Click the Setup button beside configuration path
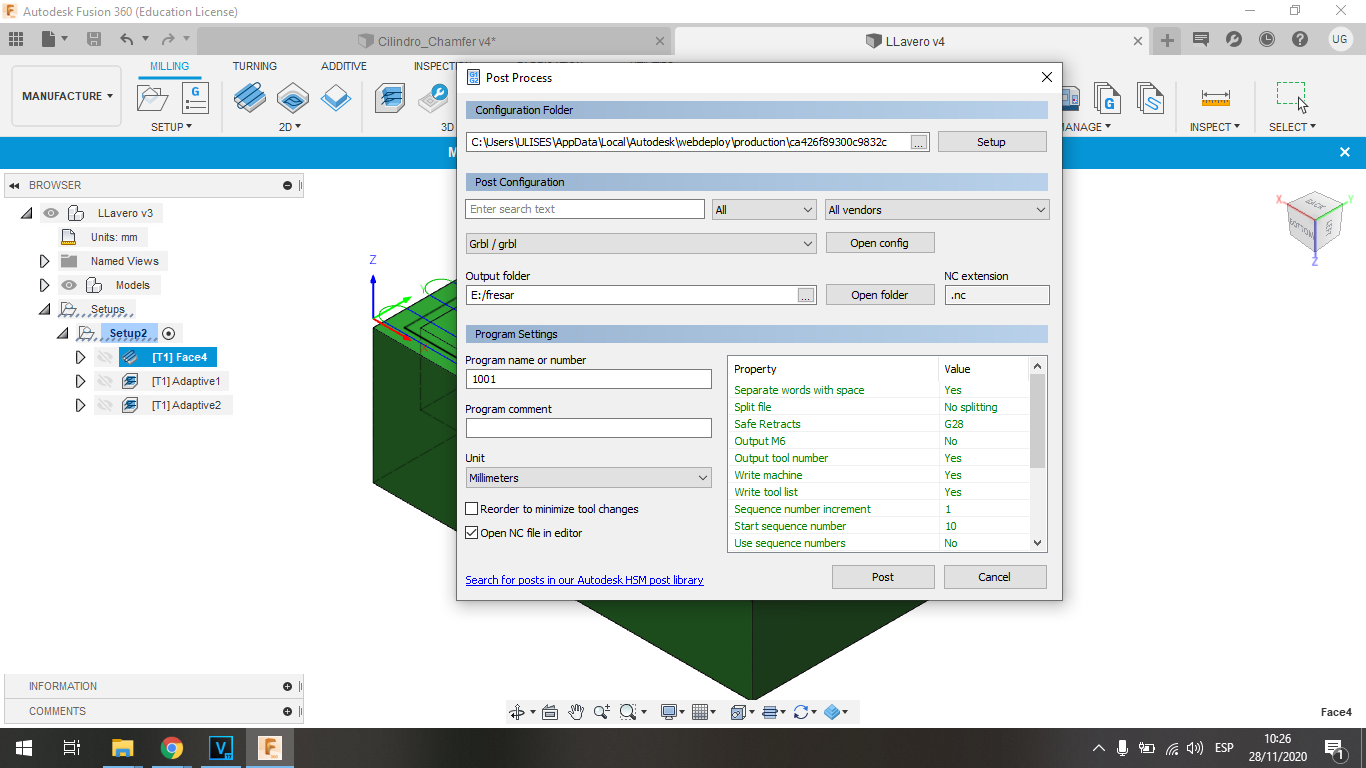This screenshot has width=1366, height=768. click(992, 142)
